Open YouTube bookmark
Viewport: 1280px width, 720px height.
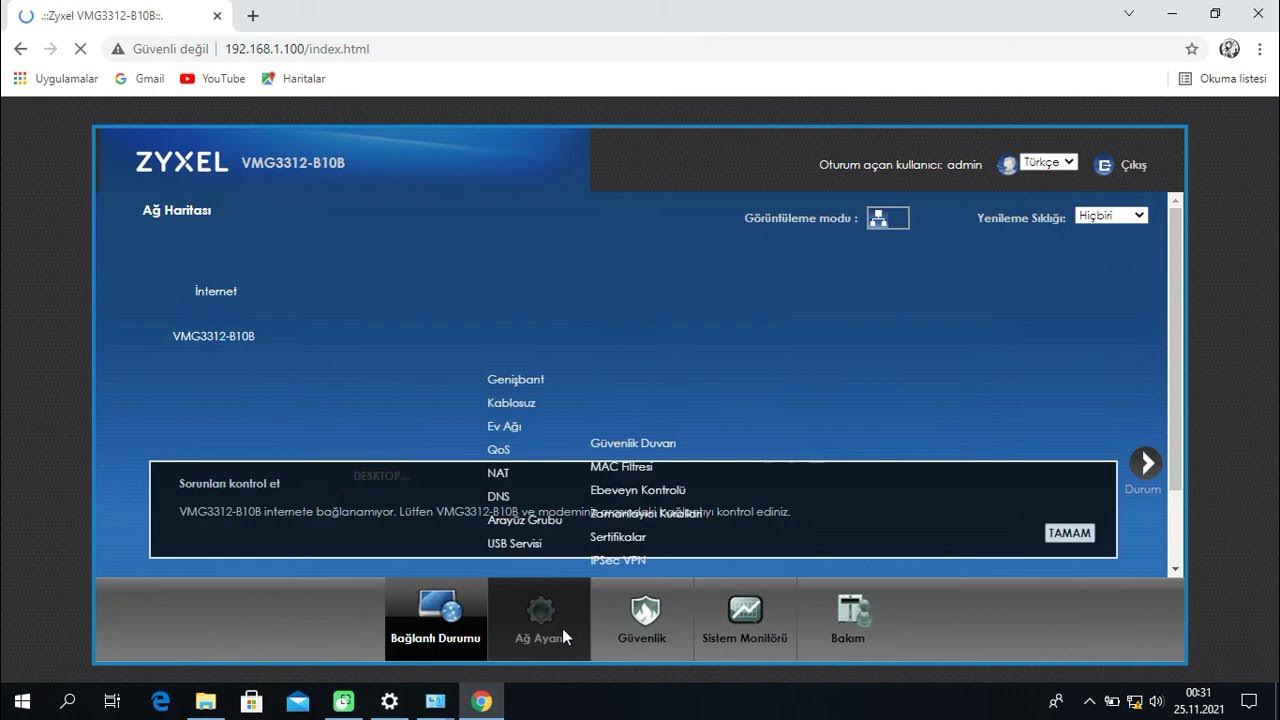[212, 78]
